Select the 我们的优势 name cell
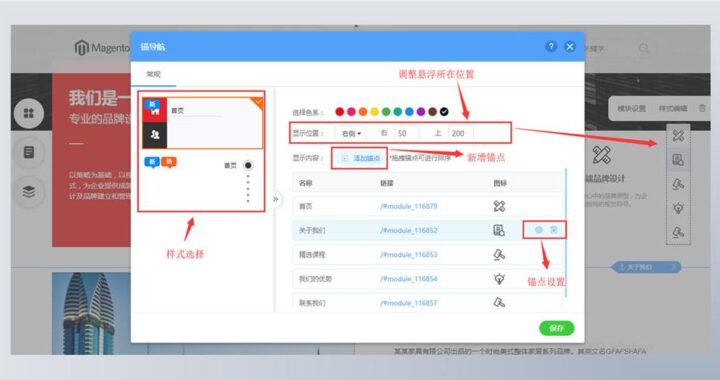720x380 pixels. point(315,279)
